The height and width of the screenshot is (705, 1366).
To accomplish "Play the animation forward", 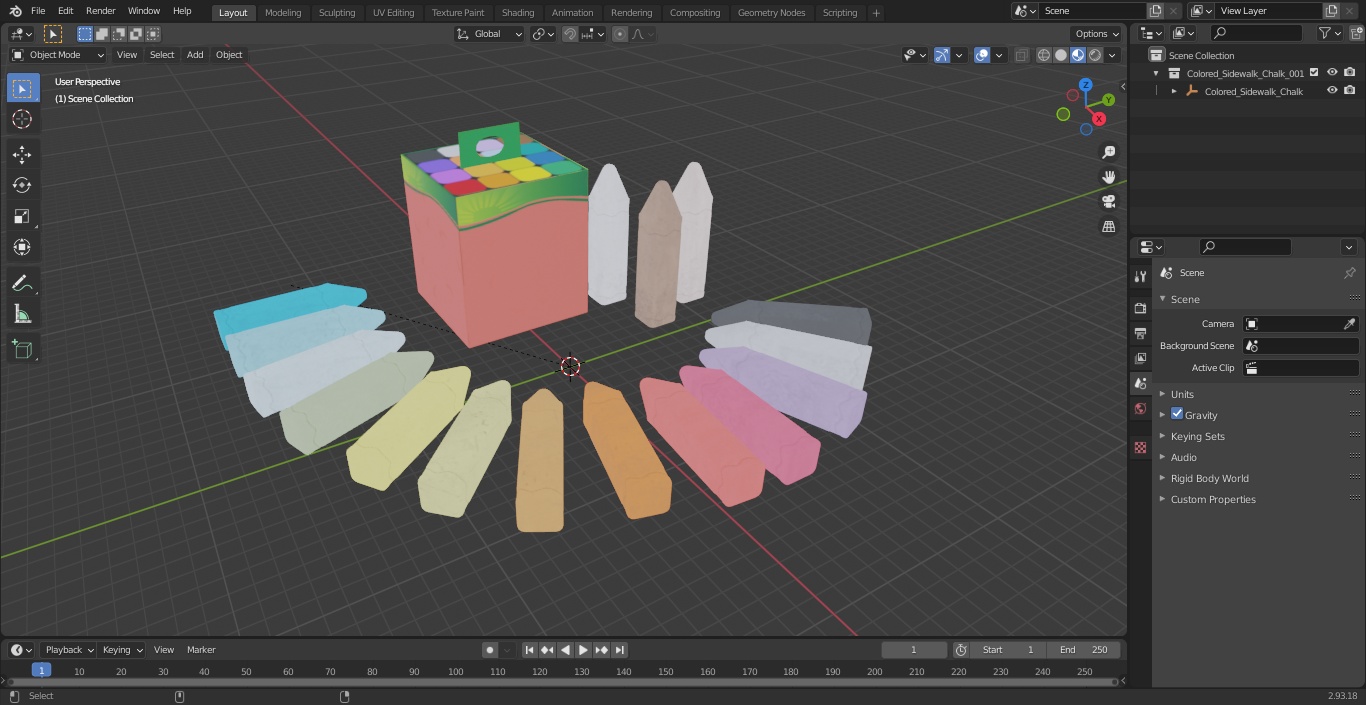I will pos(583,650).
